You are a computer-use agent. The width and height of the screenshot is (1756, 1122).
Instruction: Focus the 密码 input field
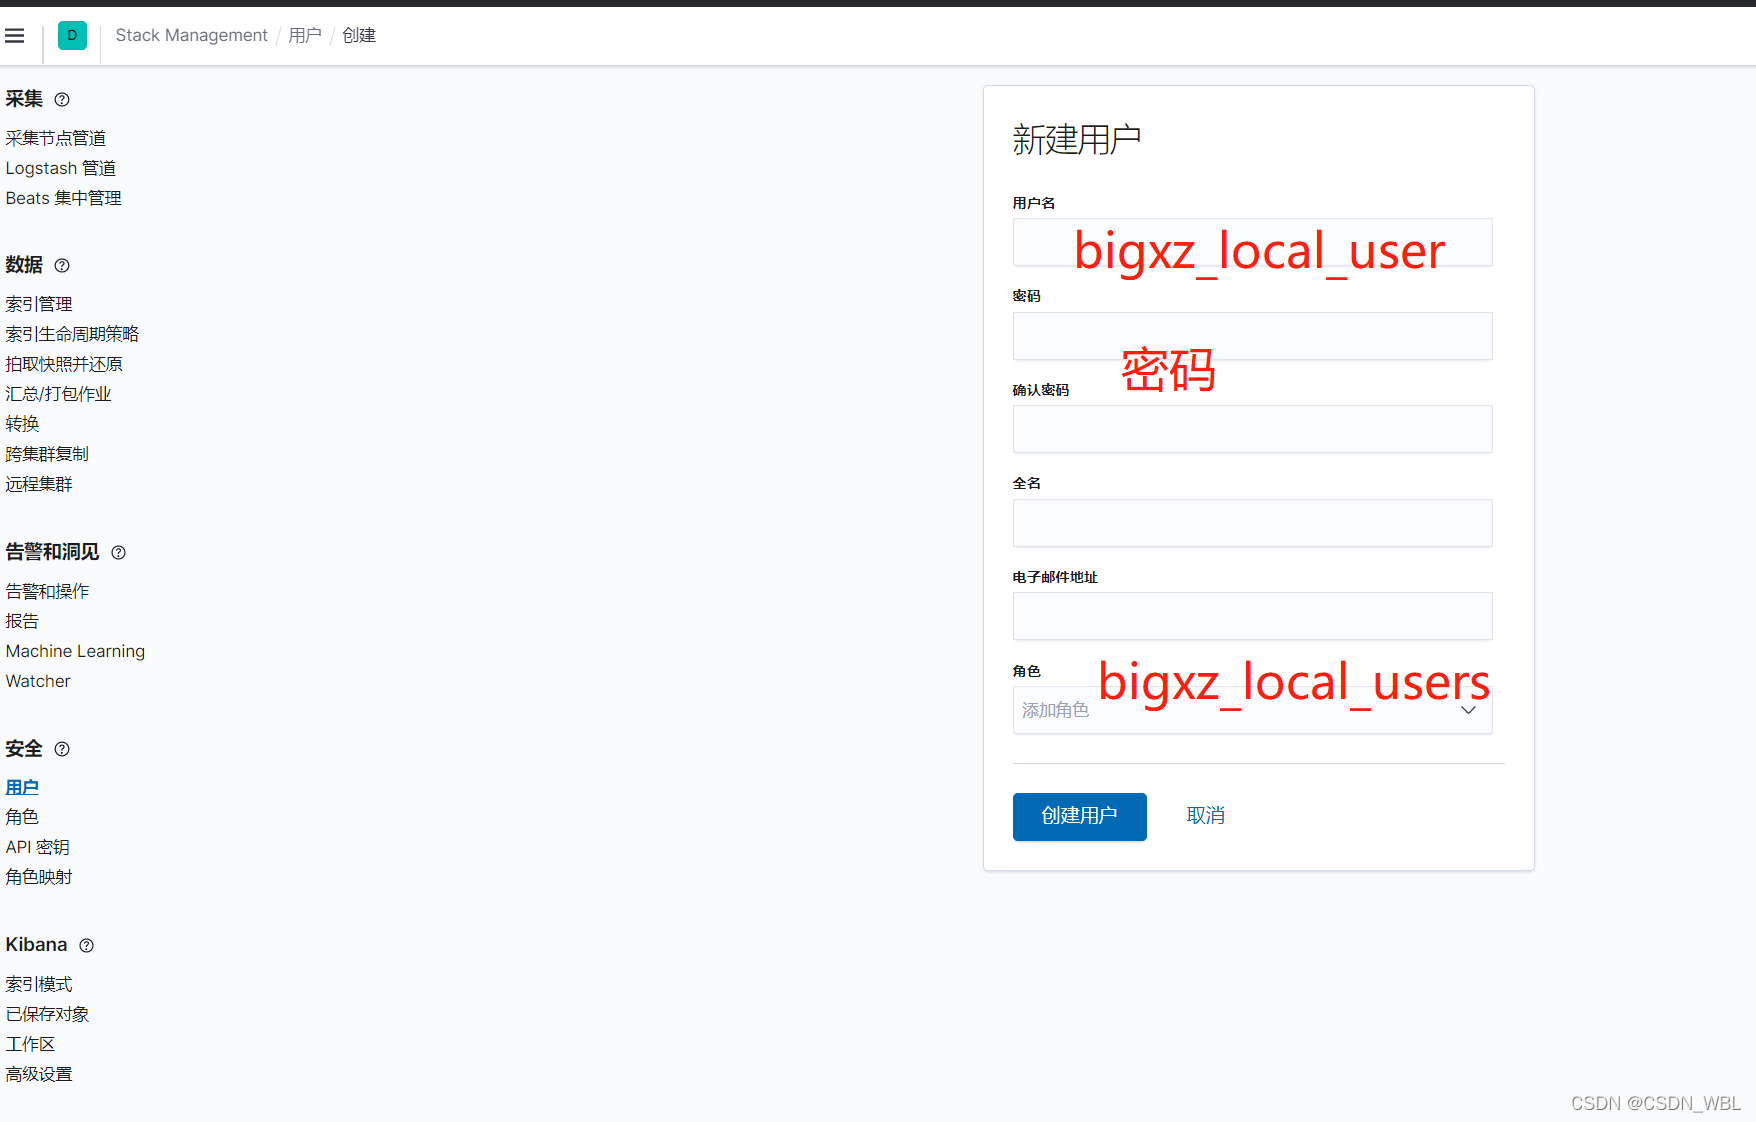tap(1252, 336)
